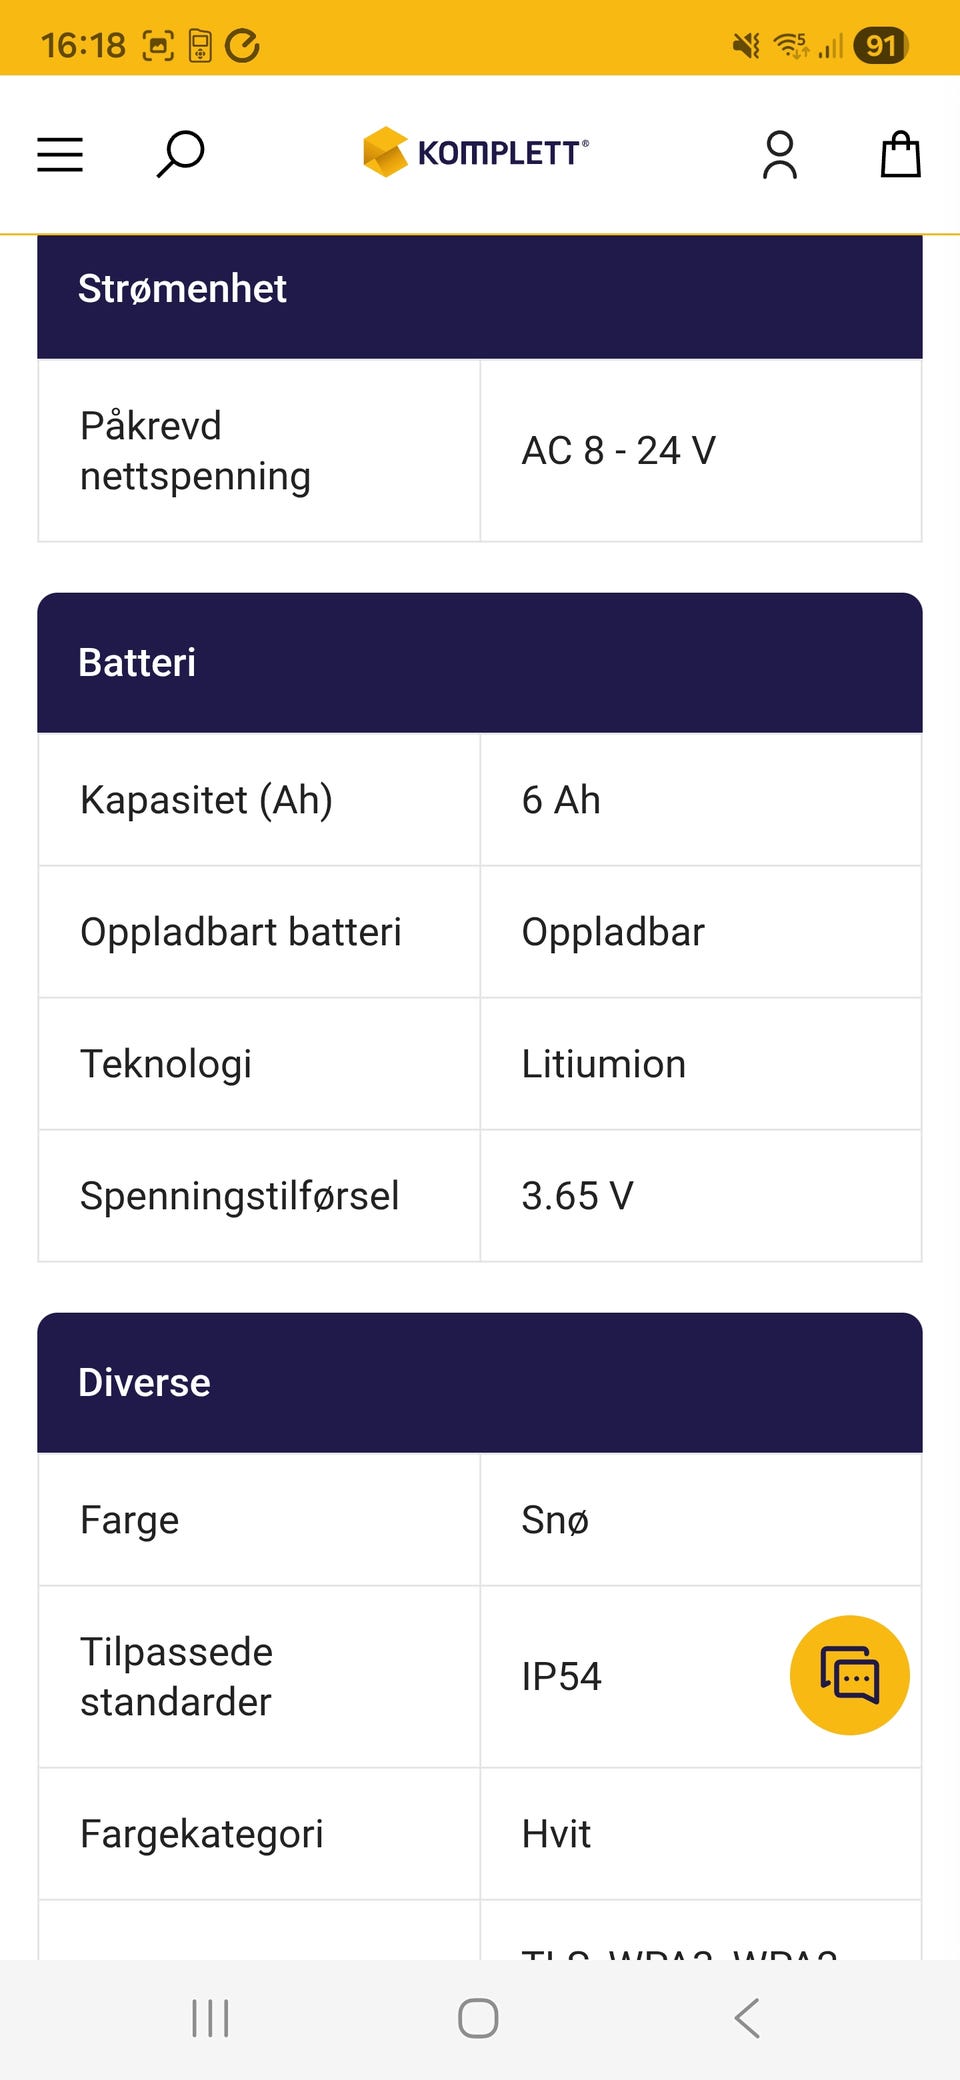960x2080 pixels.
Task: Tap the Fargekategori Hvit value
Action: tap(557, 1834)
